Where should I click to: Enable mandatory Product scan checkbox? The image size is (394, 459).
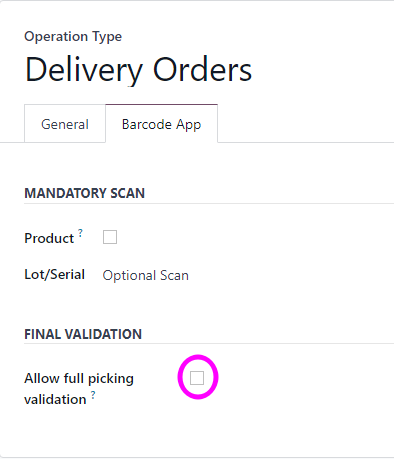click(x=110, y=237)
